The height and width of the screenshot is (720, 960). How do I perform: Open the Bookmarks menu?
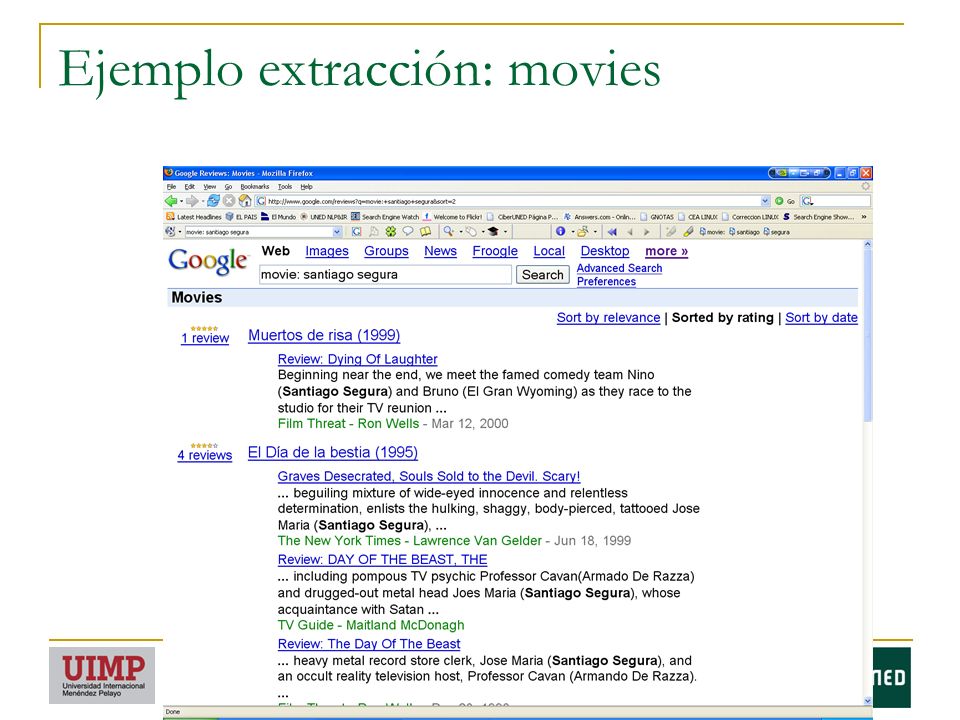tap(255, 187)
